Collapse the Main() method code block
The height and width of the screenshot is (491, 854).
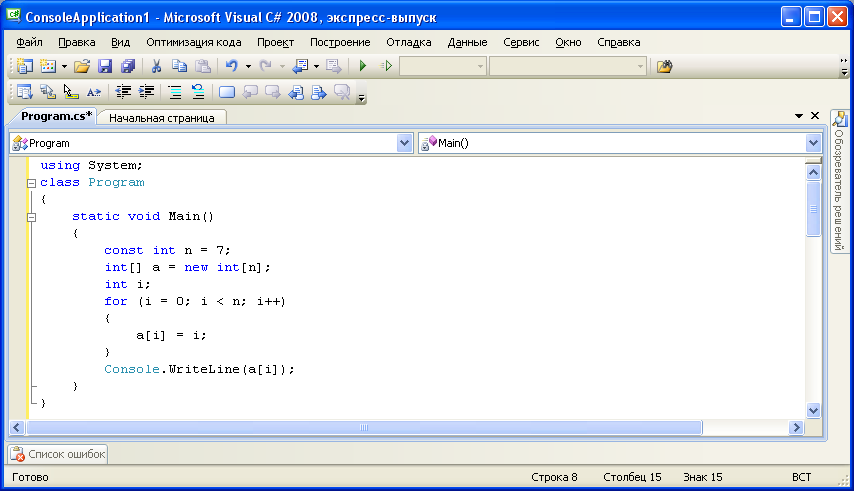click(32, 217)
